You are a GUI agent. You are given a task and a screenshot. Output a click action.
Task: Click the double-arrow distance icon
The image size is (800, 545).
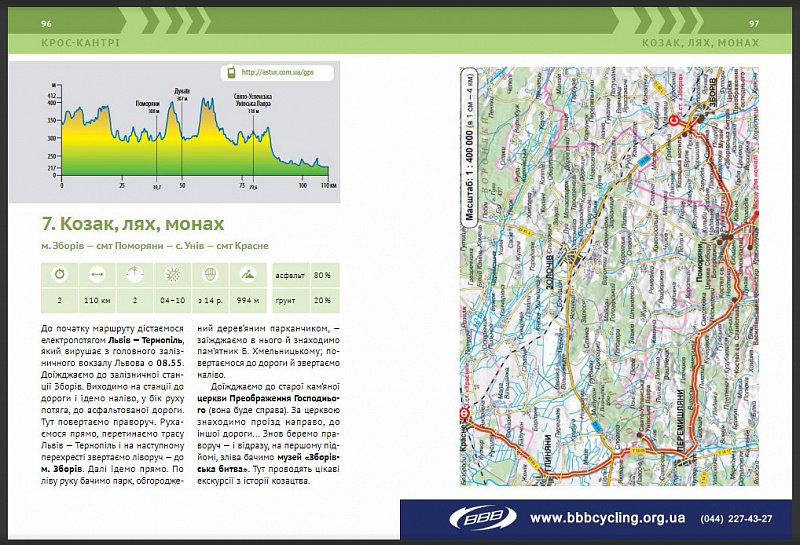[x=97, y=275]
